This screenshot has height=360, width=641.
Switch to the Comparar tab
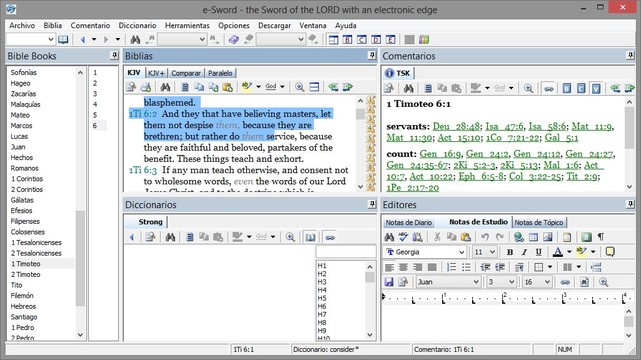(186, 73)
